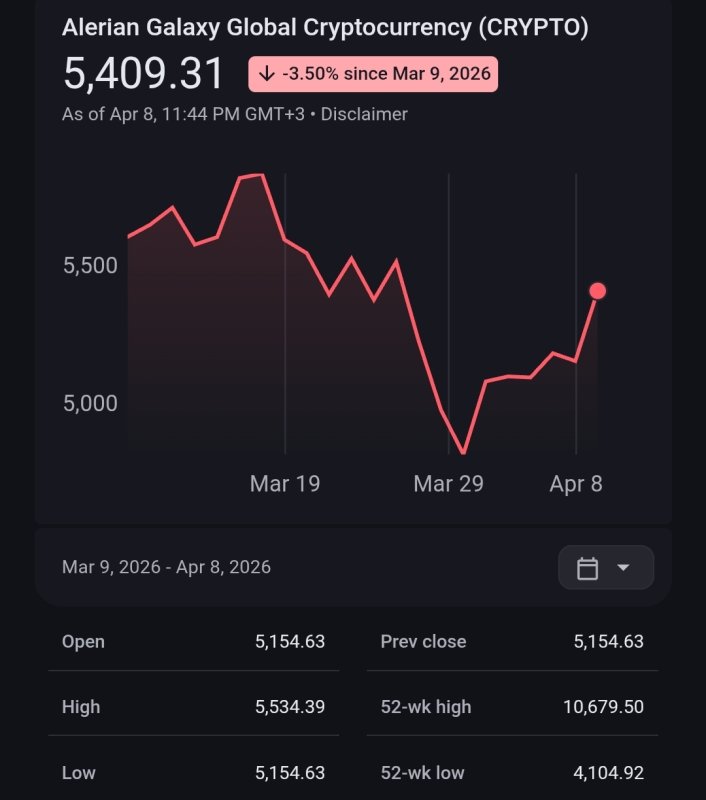The height and width of the screenshot is (800, 706).
Task: Click the current price 5,409.31
Action: (145, 73)
